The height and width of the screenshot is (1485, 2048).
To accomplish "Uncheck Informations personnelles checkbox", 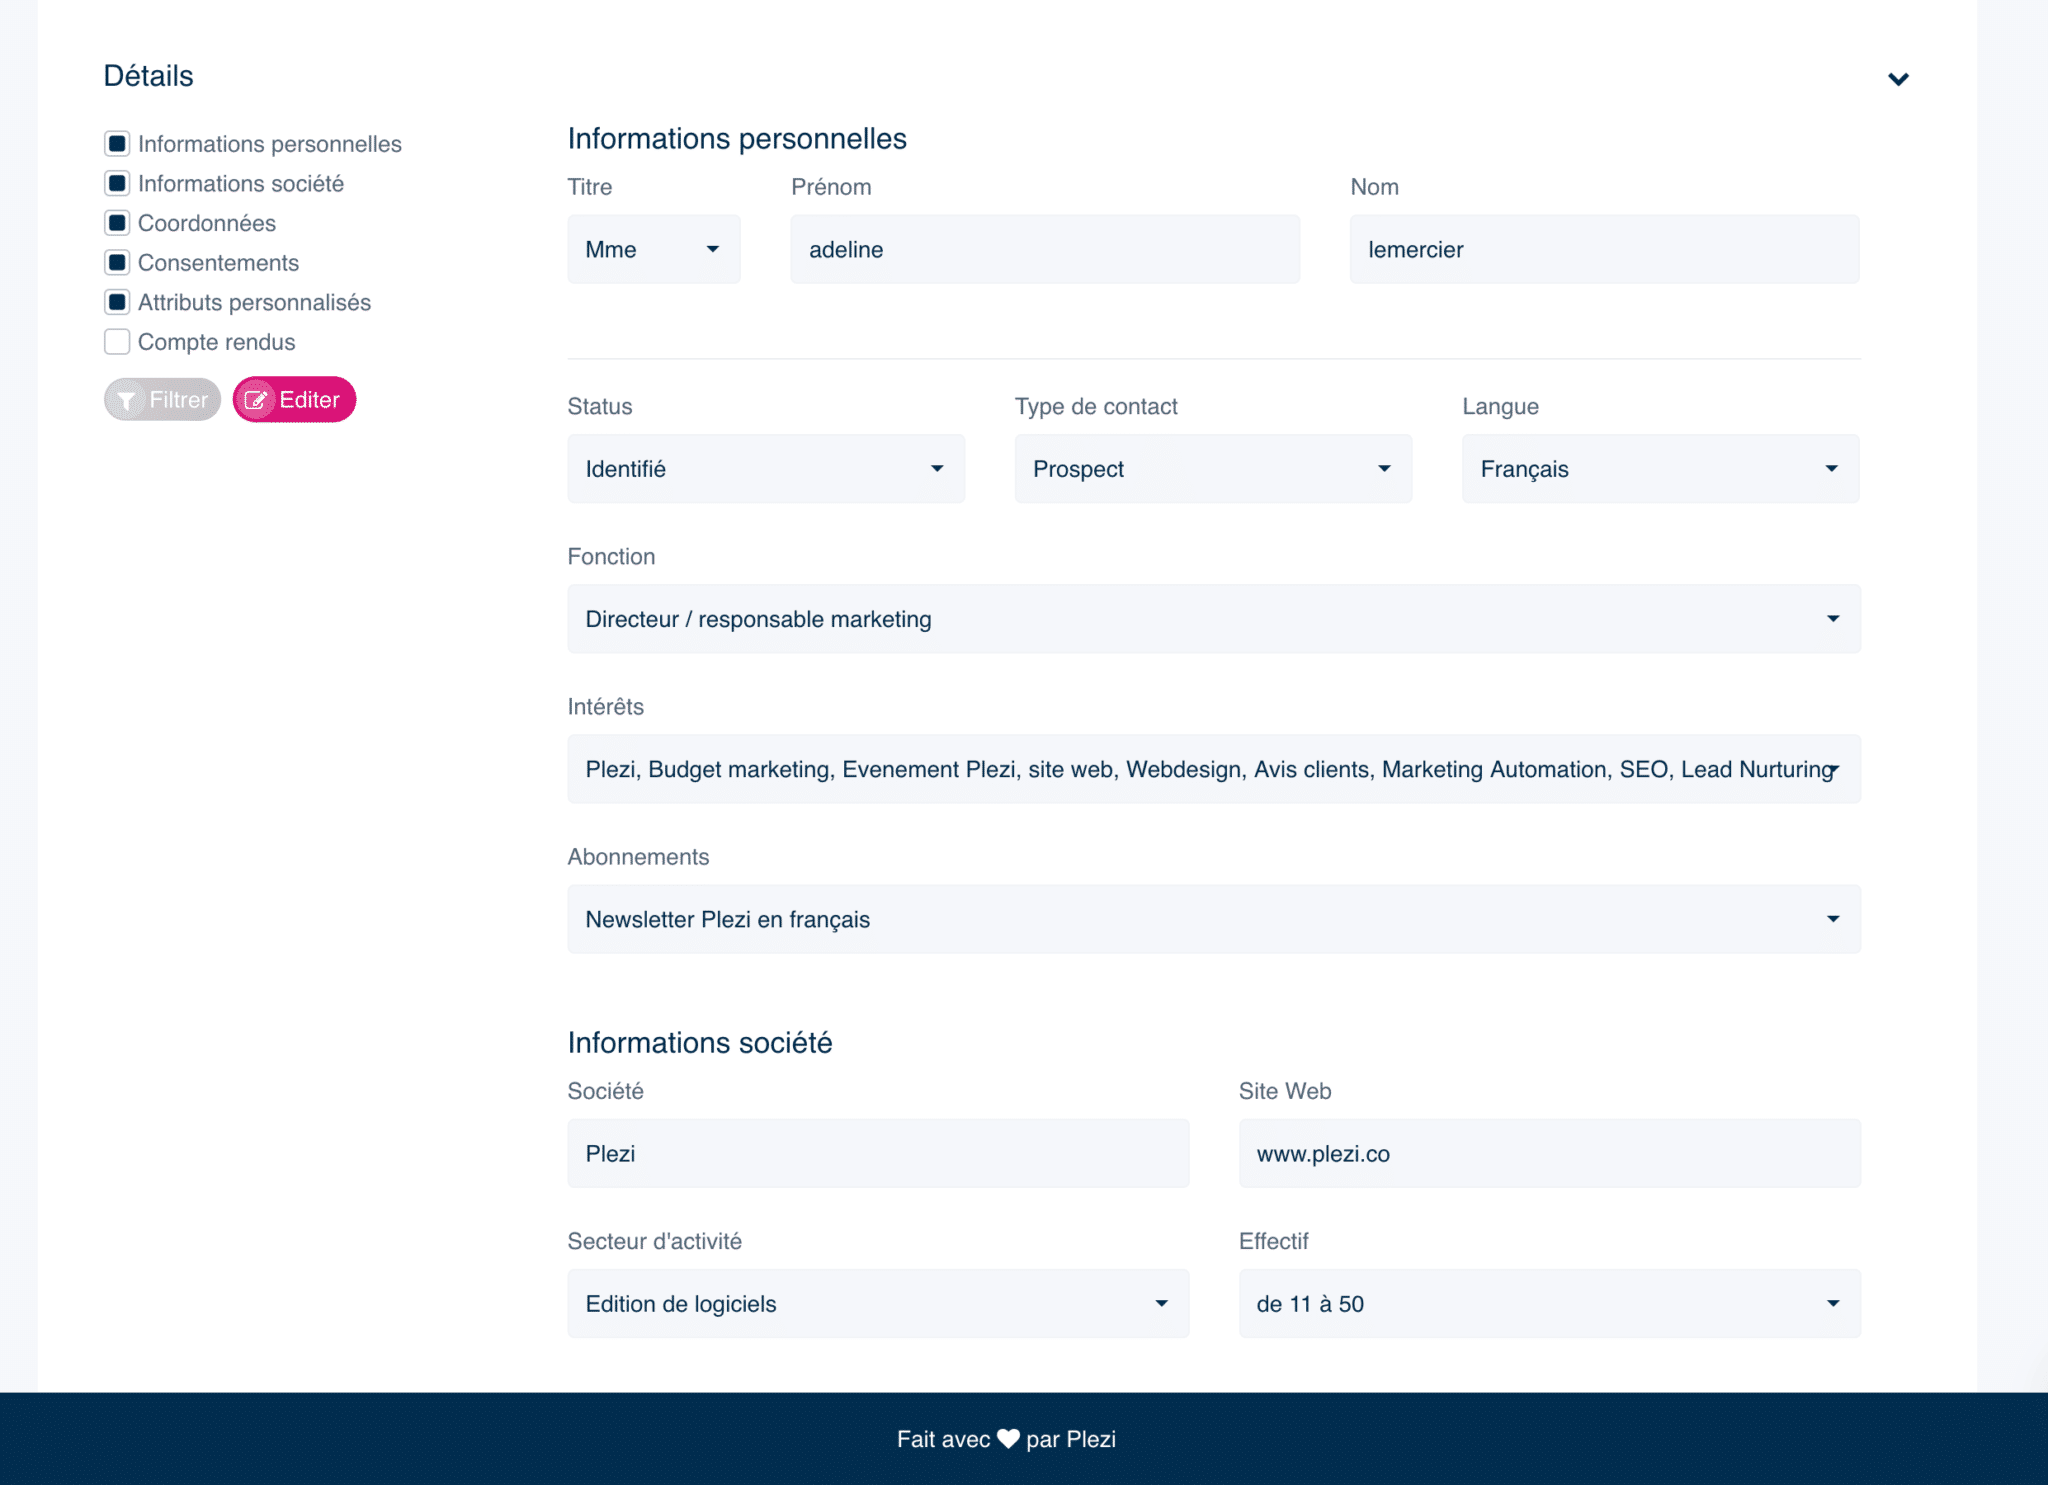I will [x=117, y=144].
